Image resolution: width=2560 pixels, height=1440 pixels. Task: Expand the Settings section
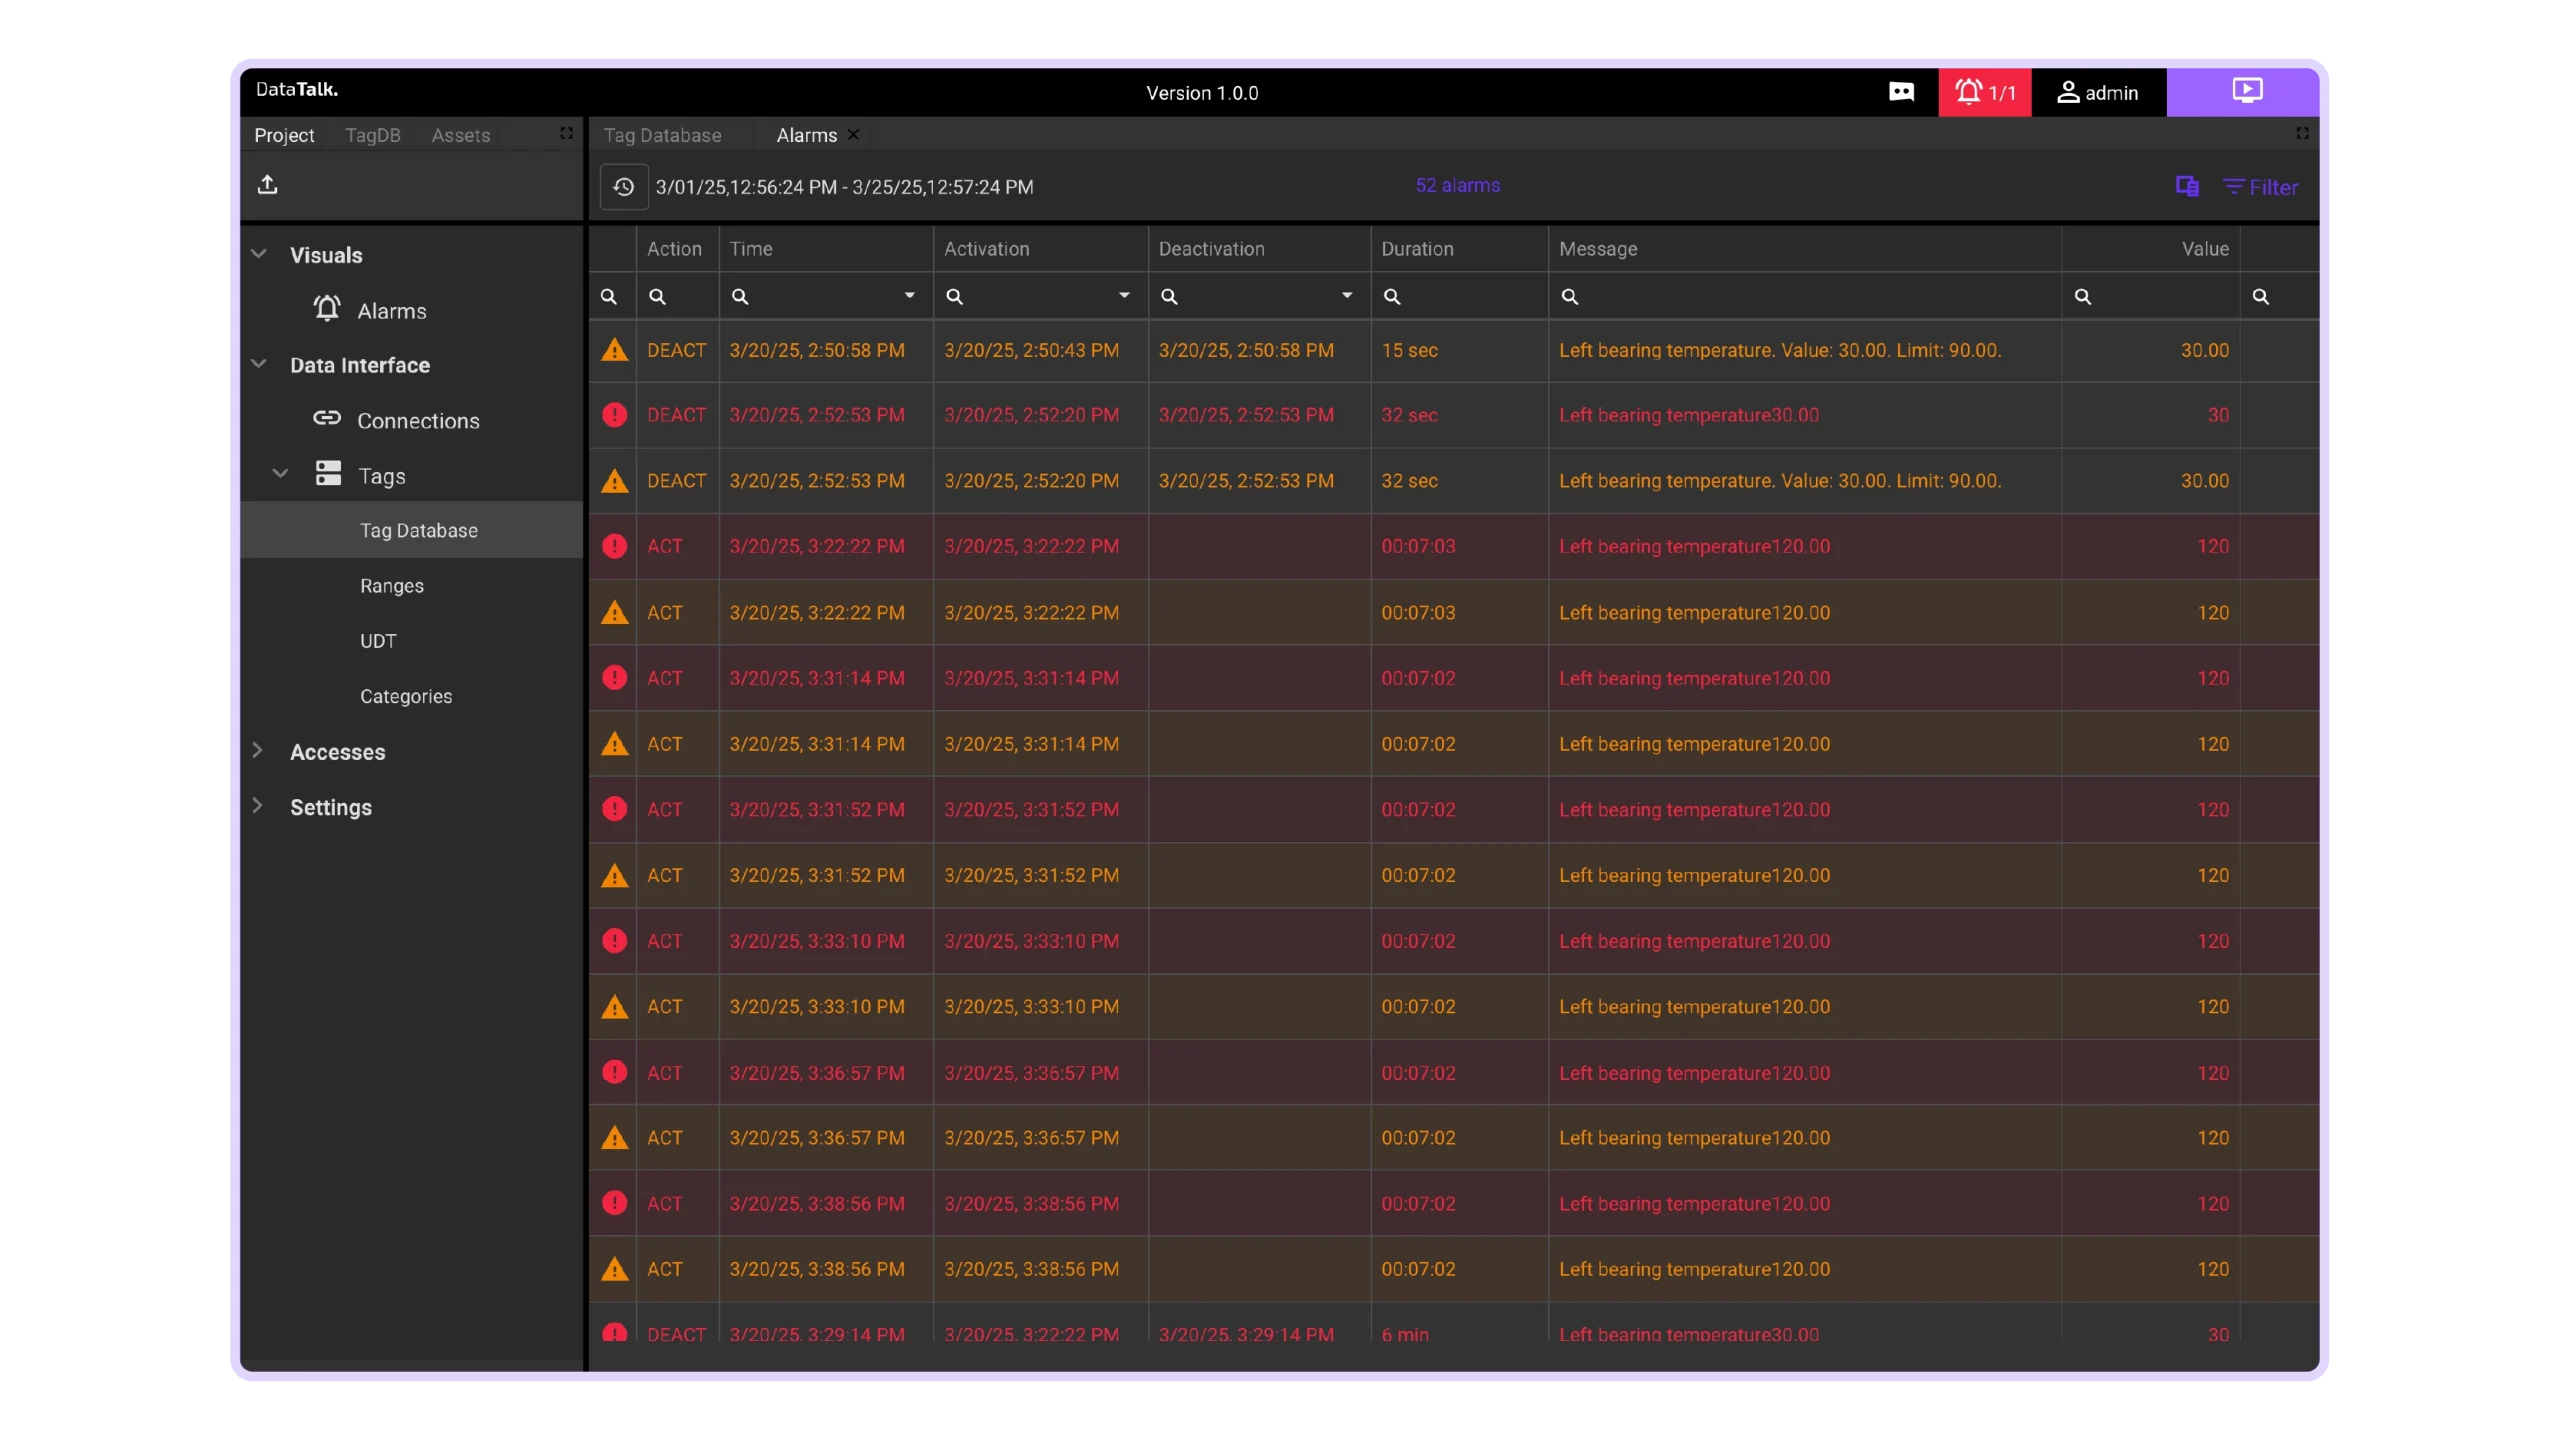[258, 806]
